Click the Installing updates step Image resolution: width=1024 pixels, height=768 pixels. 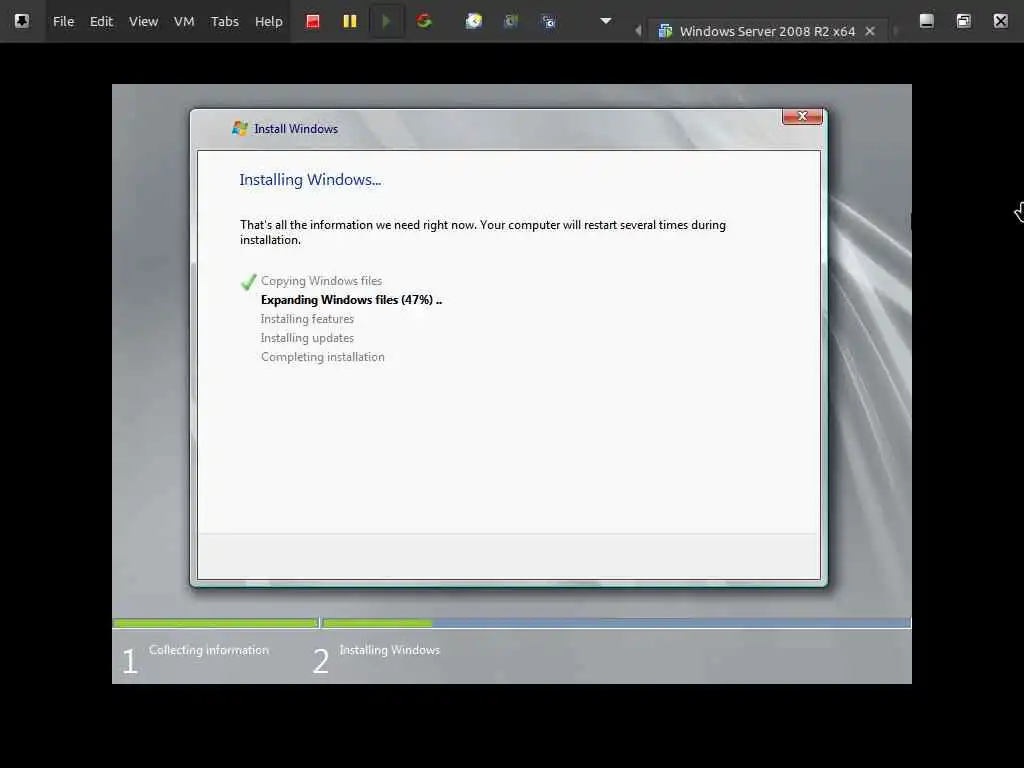(x=307, y=338)
